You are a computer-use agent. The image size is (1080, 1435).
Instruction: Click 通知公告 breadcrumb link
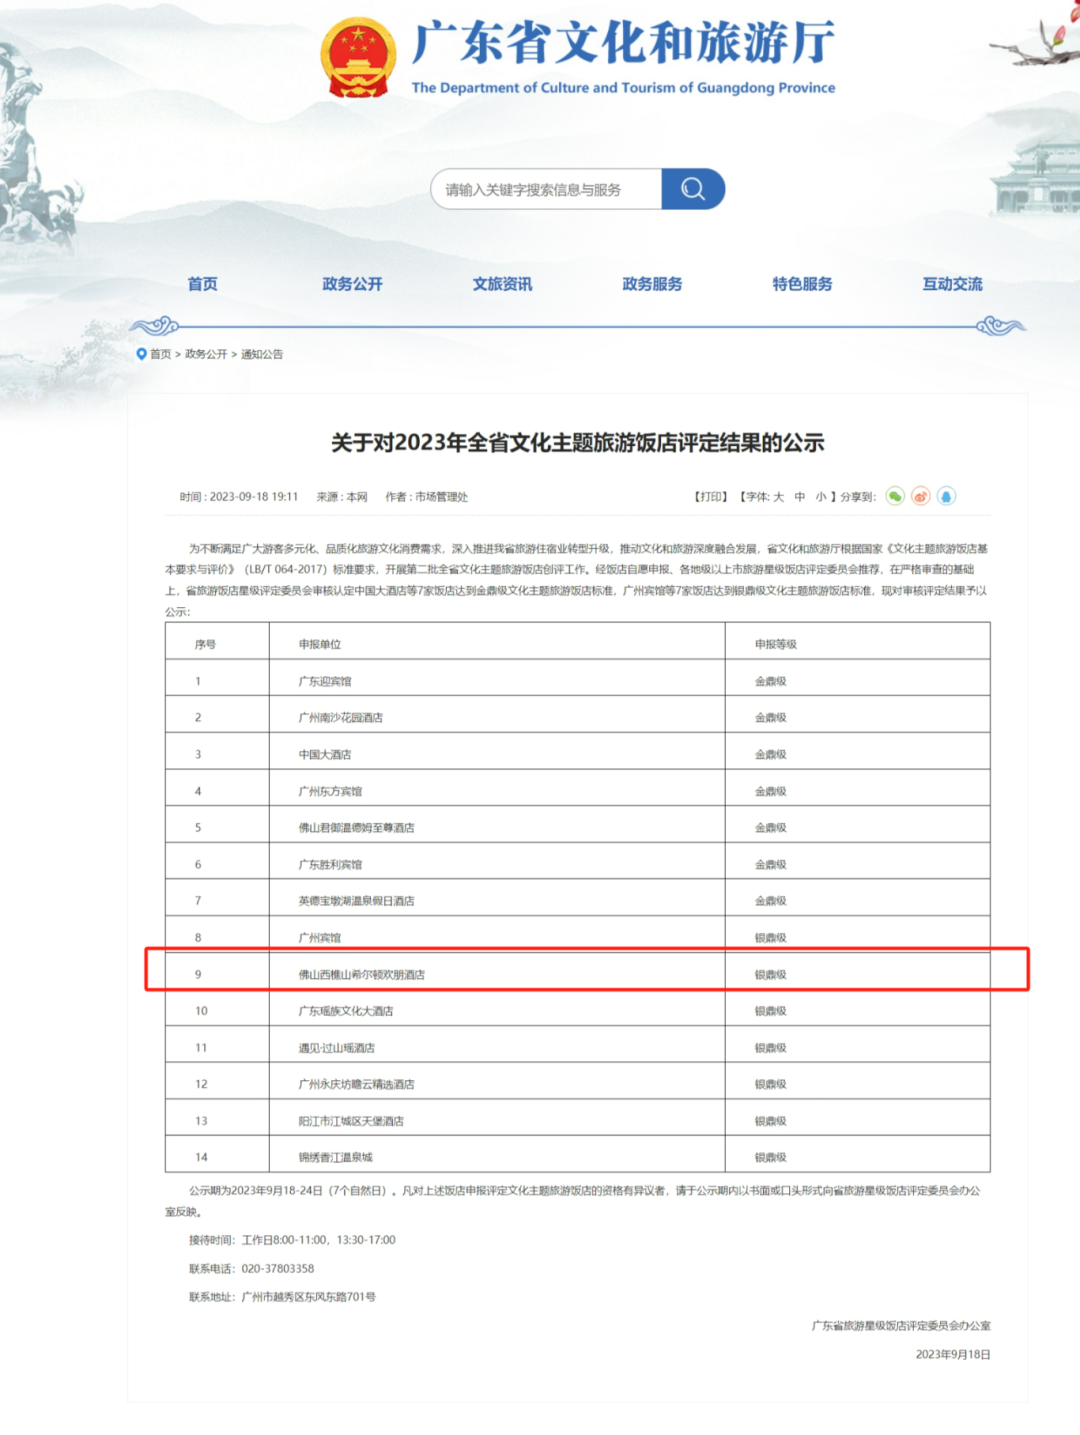tap(262, 354)
